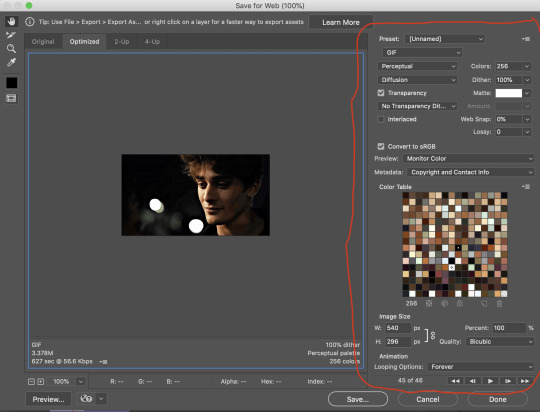Shift selected colors to web palette icon
Image resolution: width=540 pixels, height=412 pixels.
point(444,303)
